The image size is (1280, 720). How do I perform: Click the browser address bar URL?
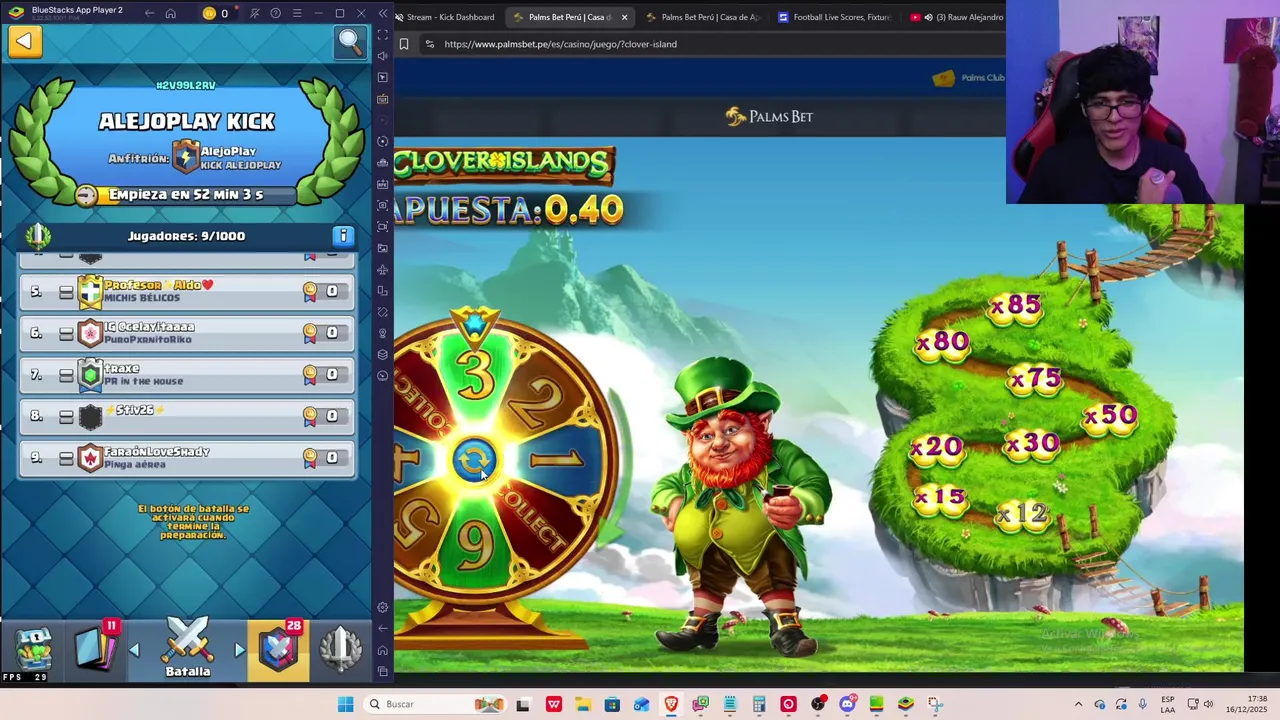[x=560, y=44]
